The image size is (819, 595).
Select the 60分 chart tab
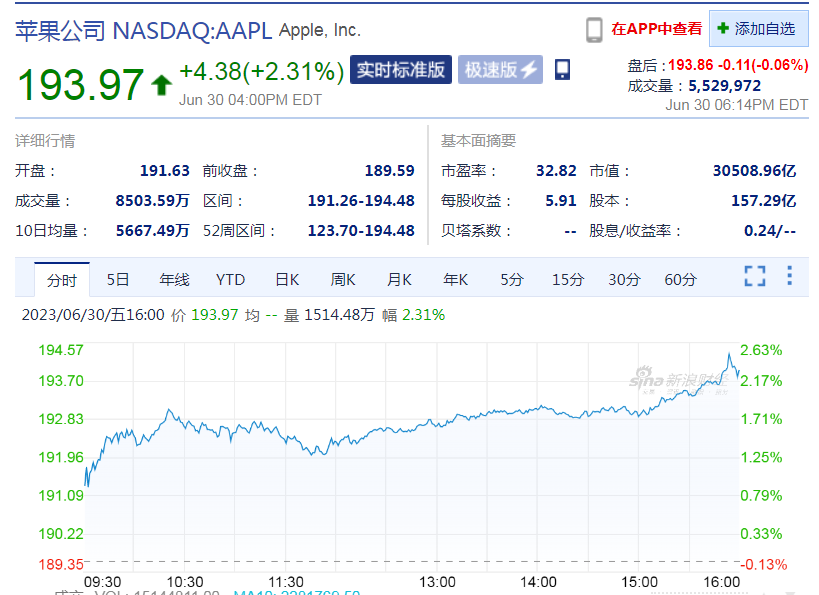point(681,279)
